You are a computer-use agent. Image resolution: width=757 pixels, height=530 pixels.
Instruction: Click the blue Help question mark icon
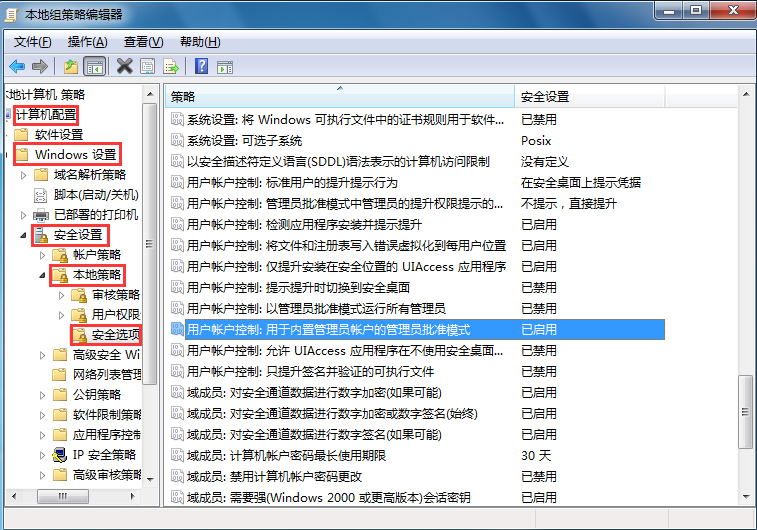pos(201,66)
